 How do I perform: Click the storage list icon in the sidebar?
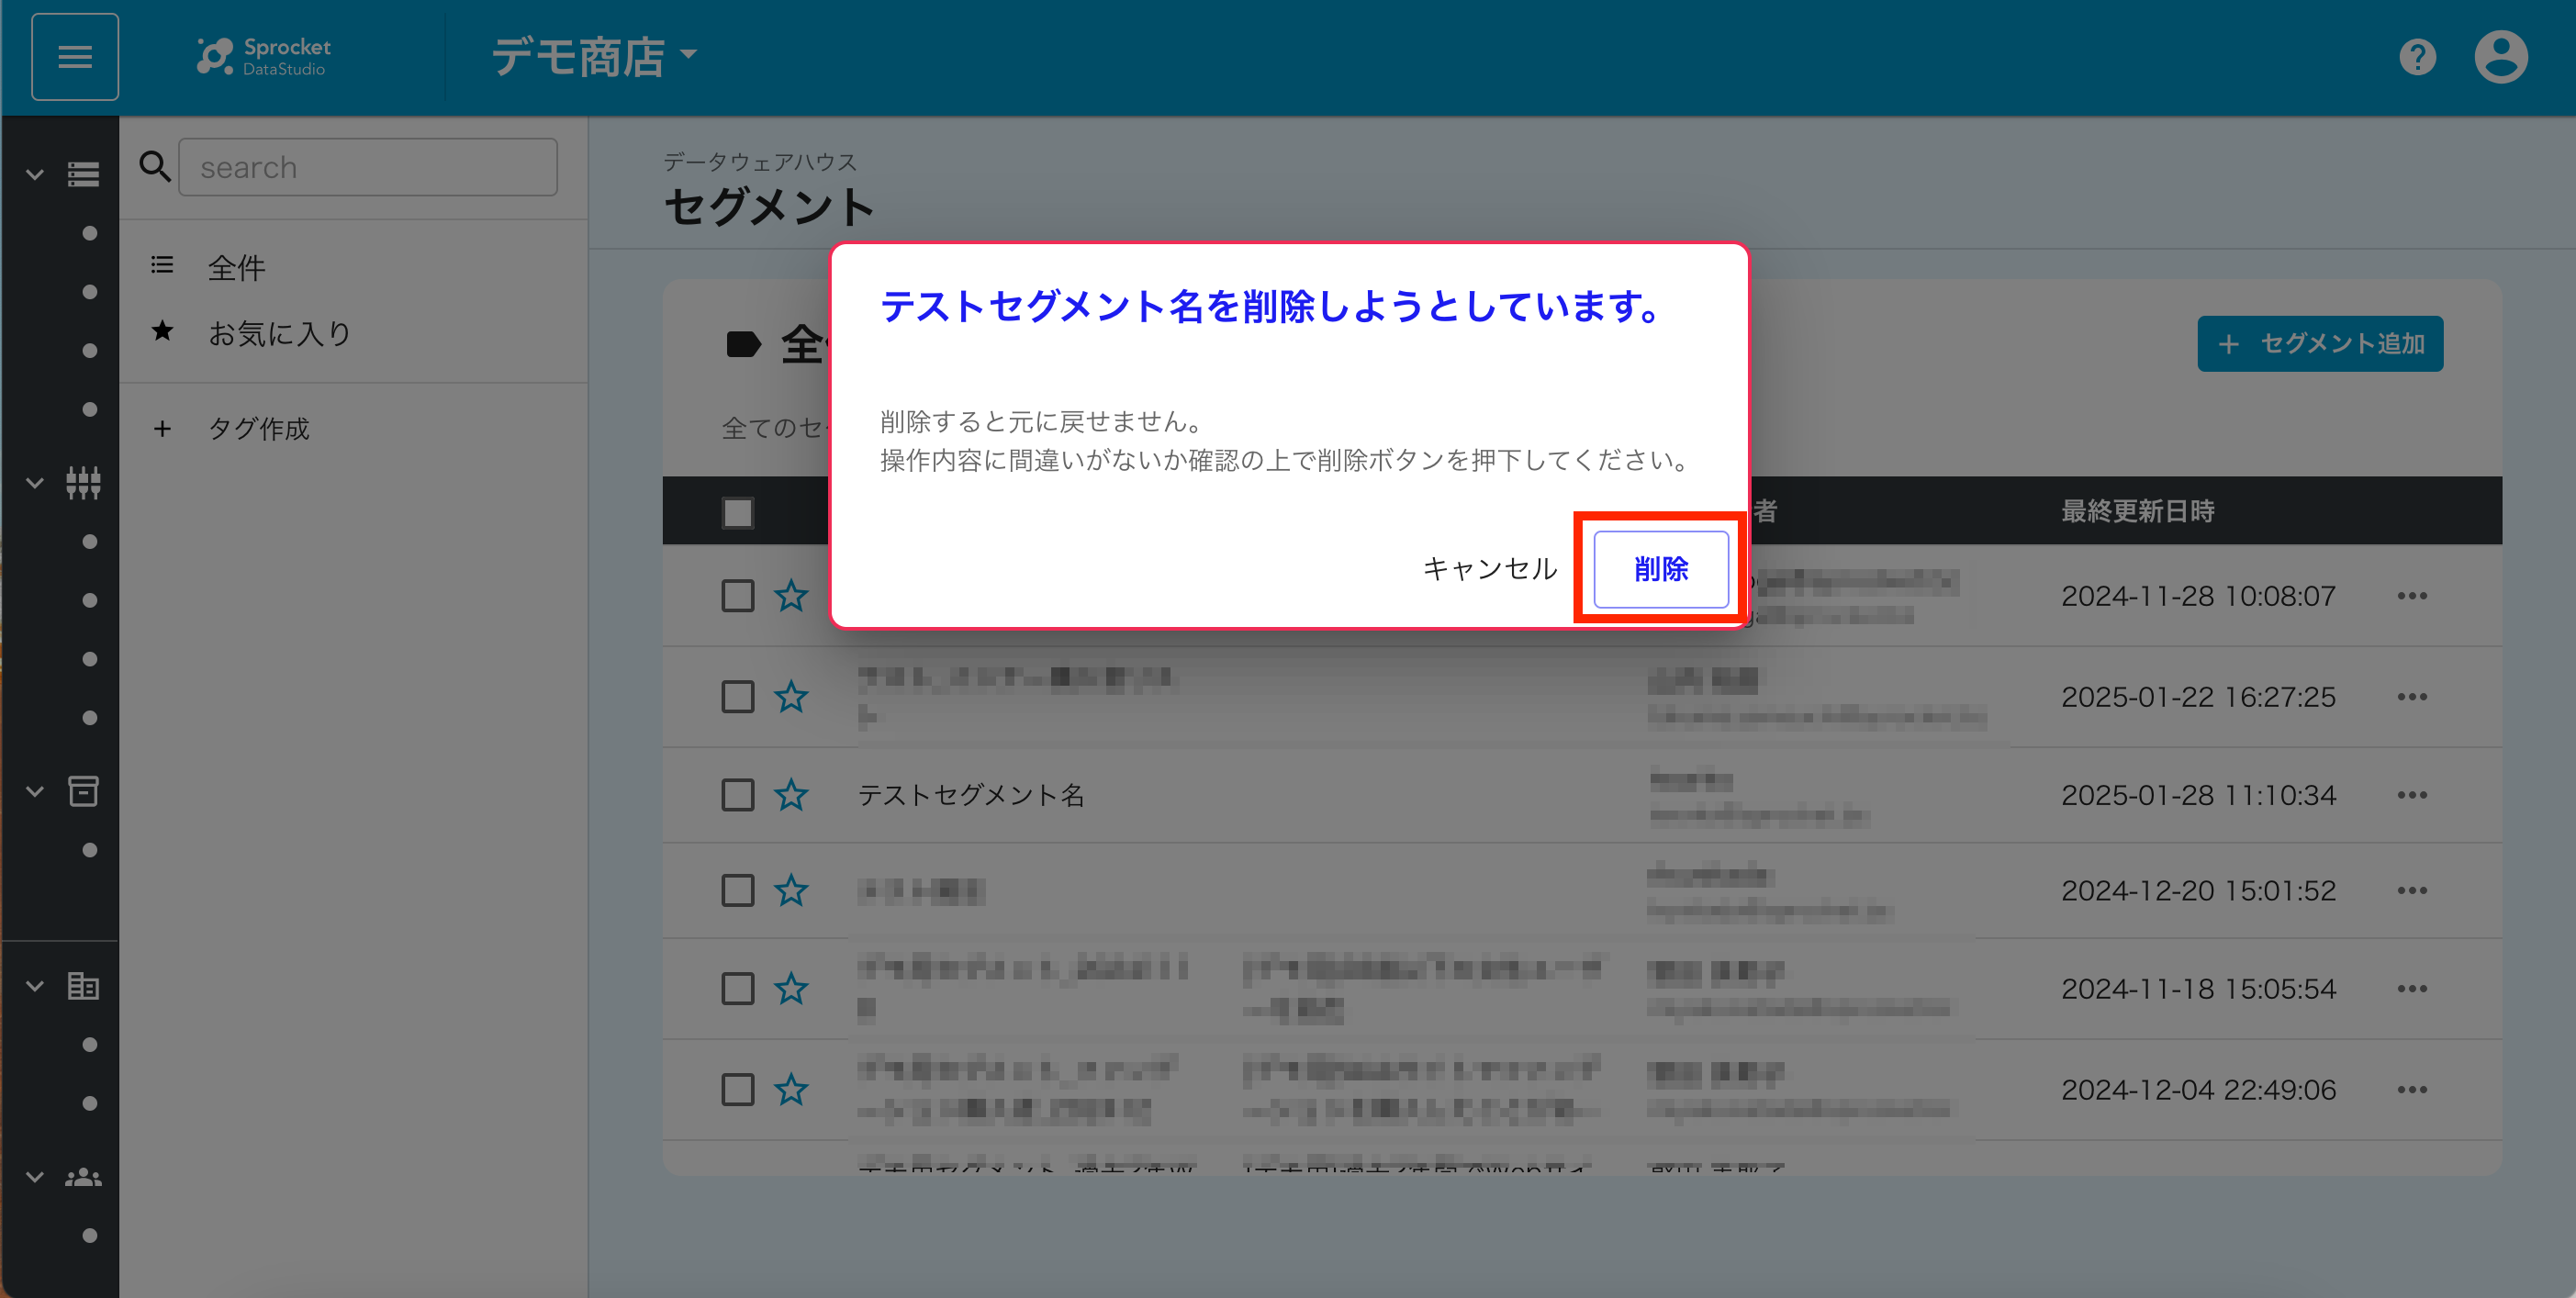(x=83, y=174)
